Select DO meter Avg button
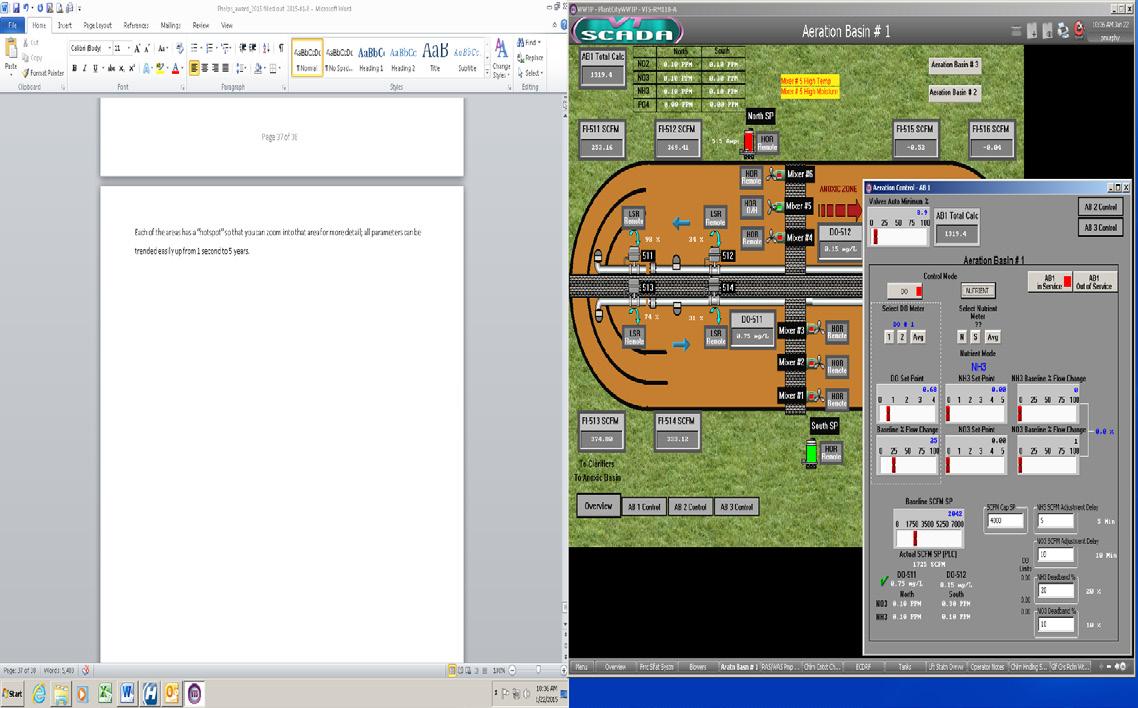This screenshot has width=1138, height=708. tap(919, 337)
